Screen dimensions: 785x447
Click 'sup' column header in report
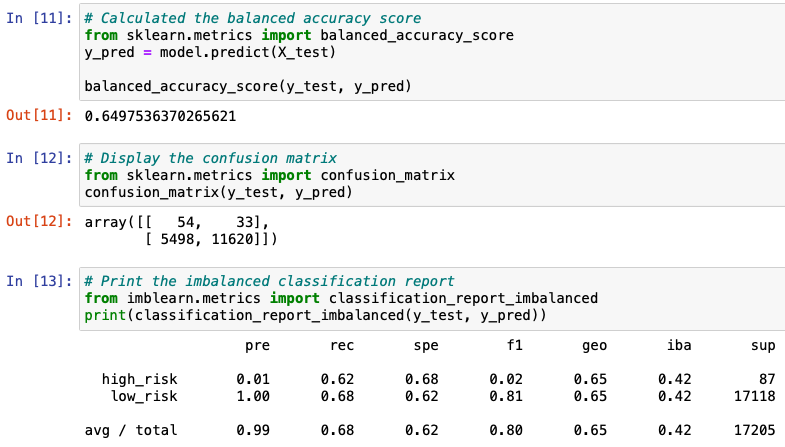pos(763,346)
